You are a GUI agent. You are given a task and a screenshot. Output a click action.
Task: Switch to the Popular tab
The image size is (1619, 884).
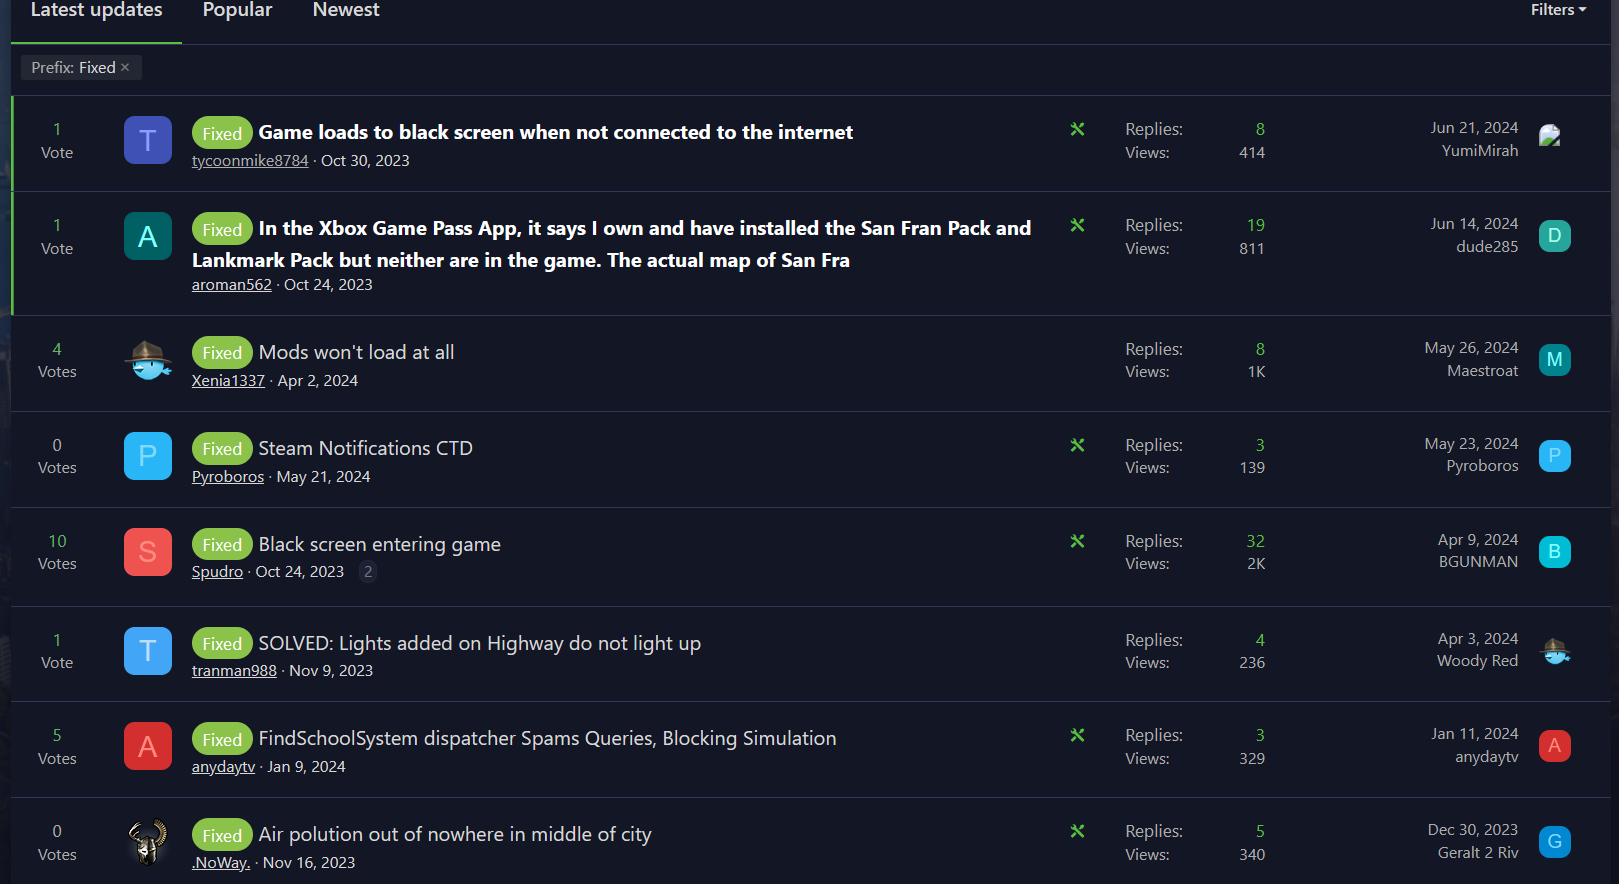pos(237,10)
